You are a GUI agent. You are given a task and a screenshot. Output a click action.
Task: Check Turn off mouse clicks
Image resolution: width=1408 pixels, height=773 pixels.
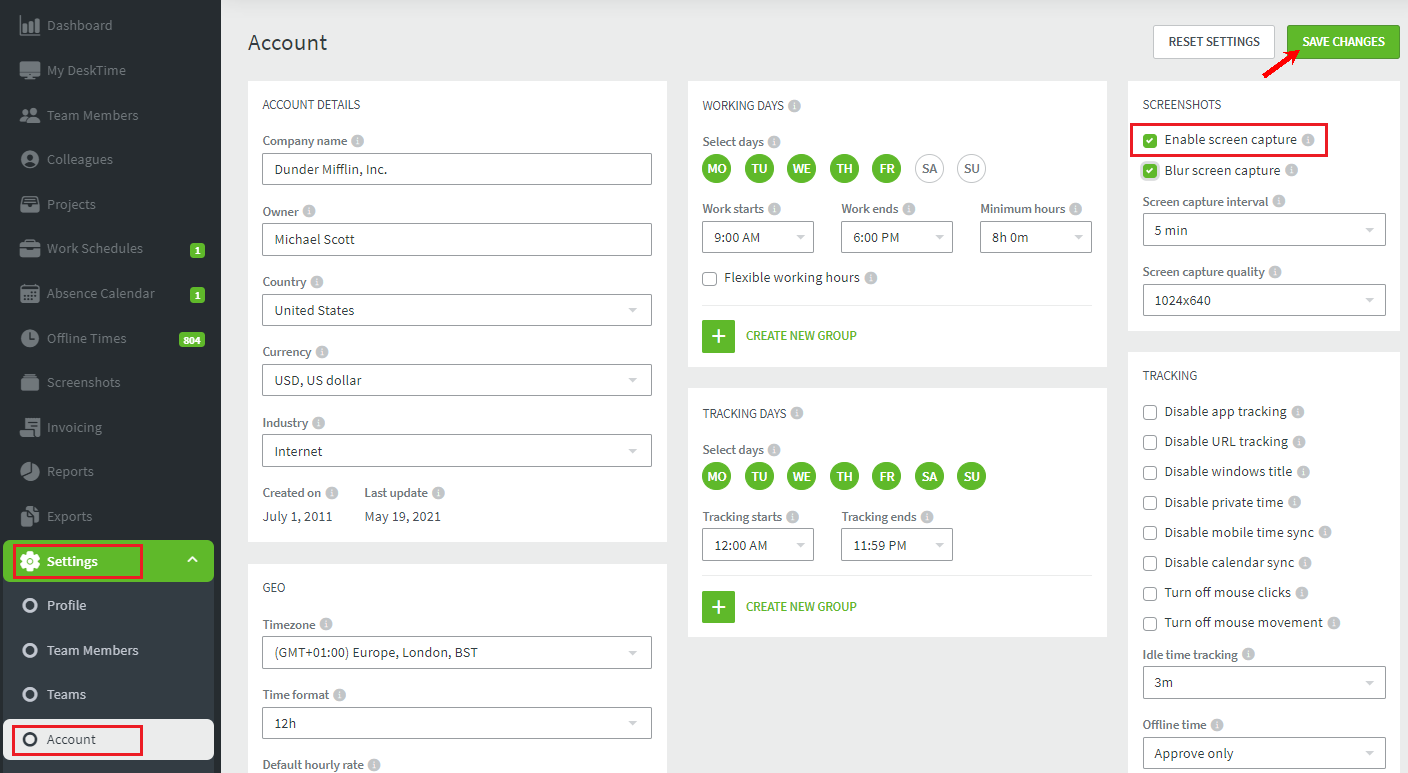click(1150, 593)
